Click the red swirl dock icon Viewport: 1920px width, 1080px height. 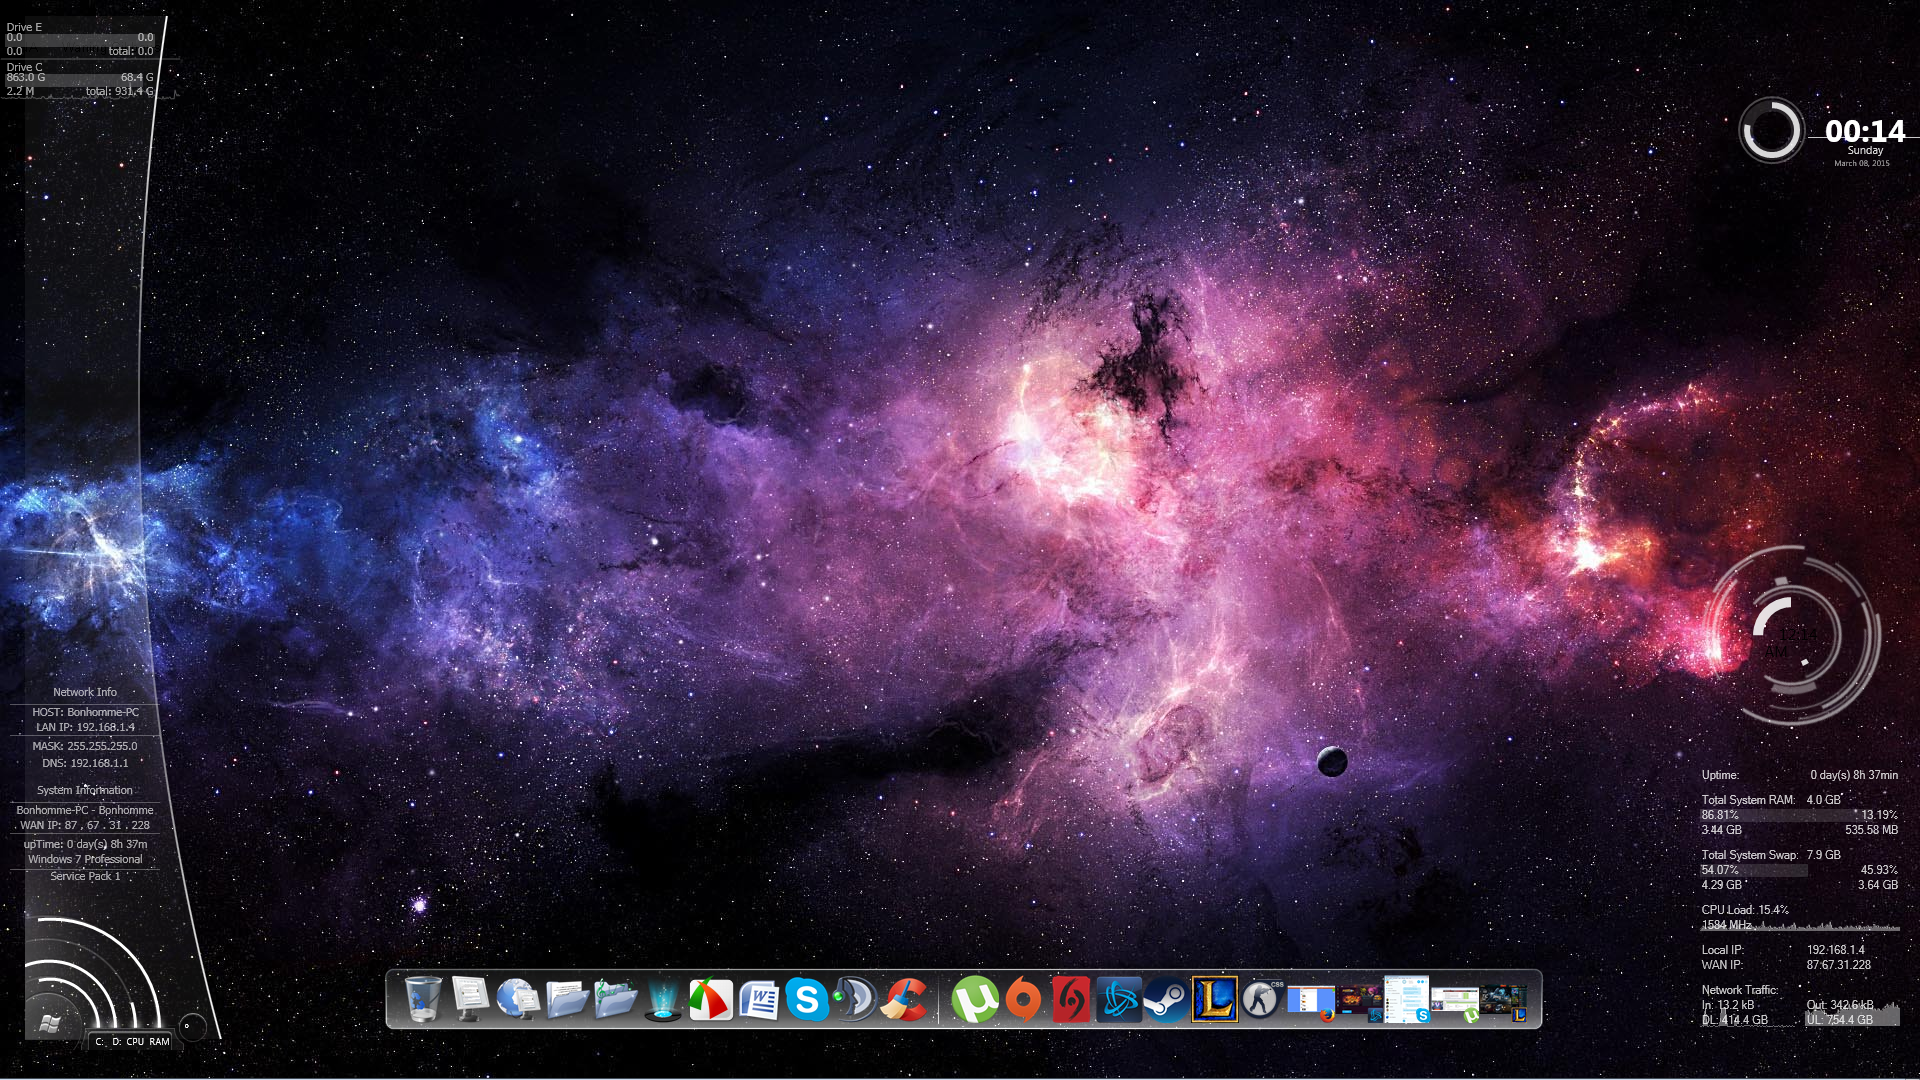coord(1070,999)
